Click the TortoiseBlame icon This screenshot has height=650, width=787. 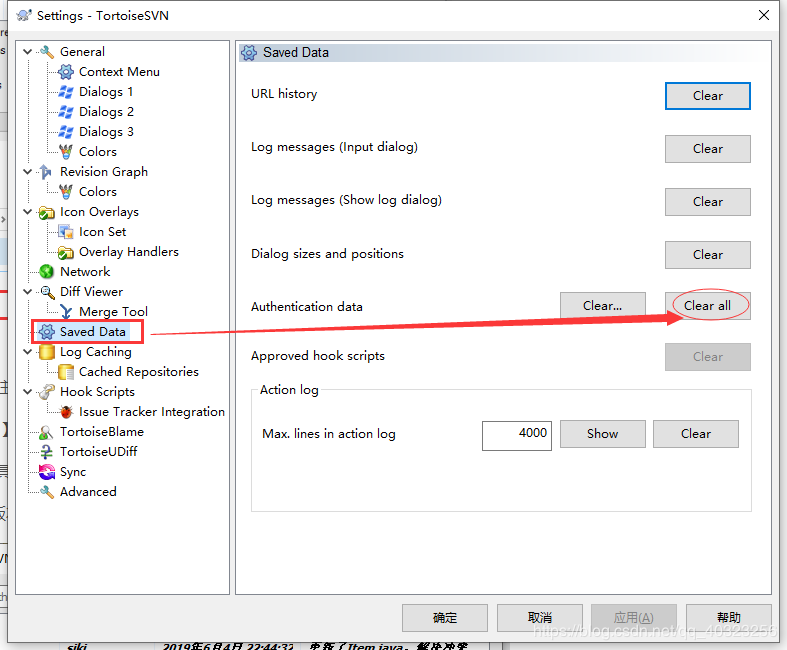tap(47, 432)
